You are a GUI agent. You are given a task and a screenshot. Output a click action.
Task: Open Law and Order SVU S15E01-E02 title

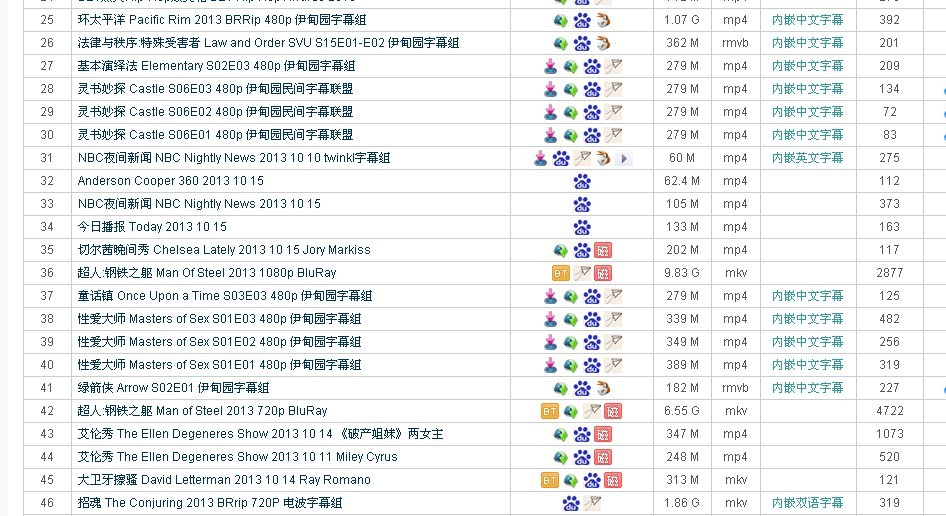268,43
